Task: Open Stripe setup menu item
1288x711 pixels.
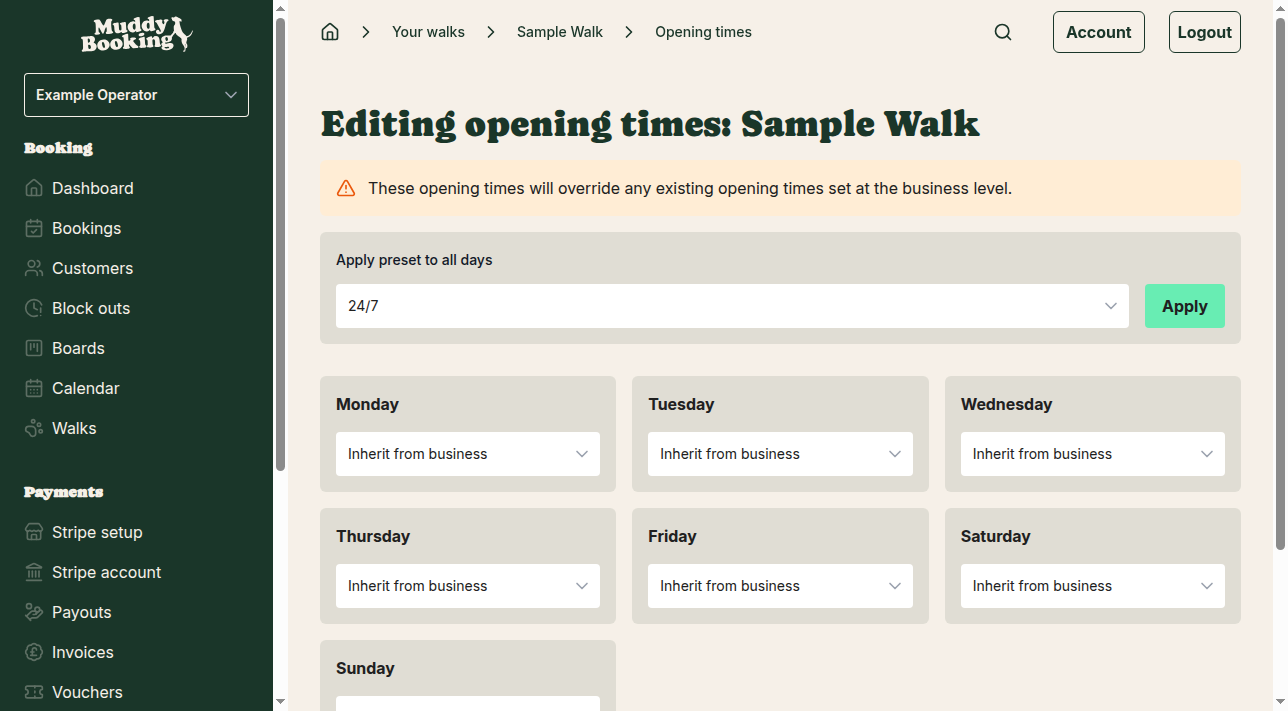Action: (x=97, y=532)
